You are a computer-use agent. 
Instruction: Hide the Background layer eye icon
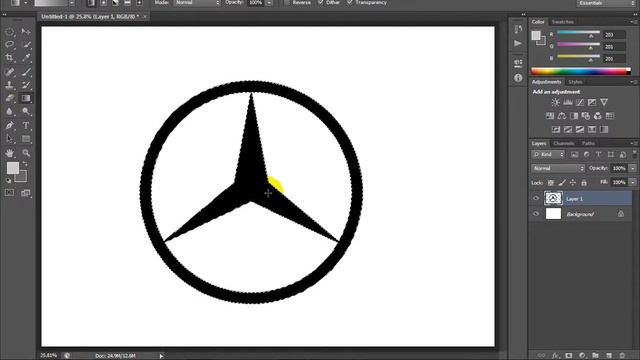click(x=536, y=214)
